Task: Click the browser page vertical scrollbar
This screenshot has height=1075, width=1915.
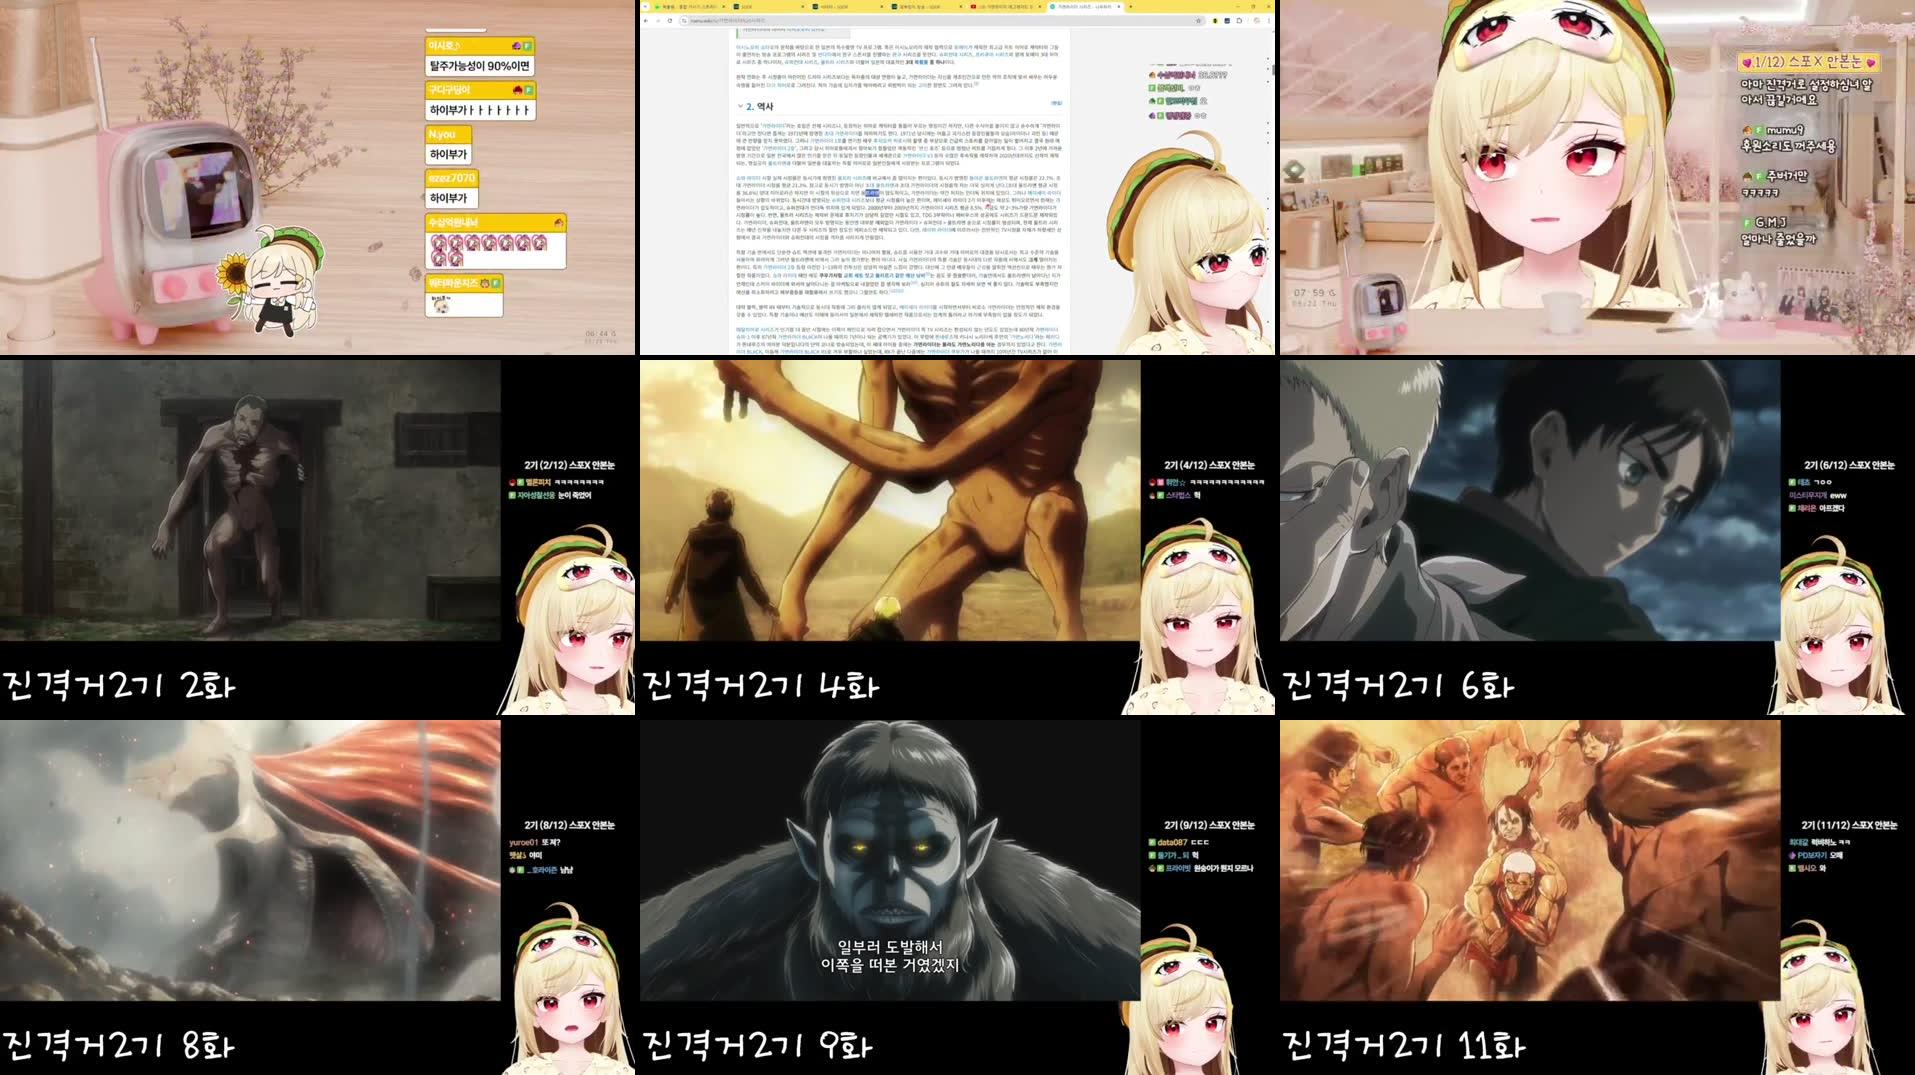Action: click(1273, 70)
